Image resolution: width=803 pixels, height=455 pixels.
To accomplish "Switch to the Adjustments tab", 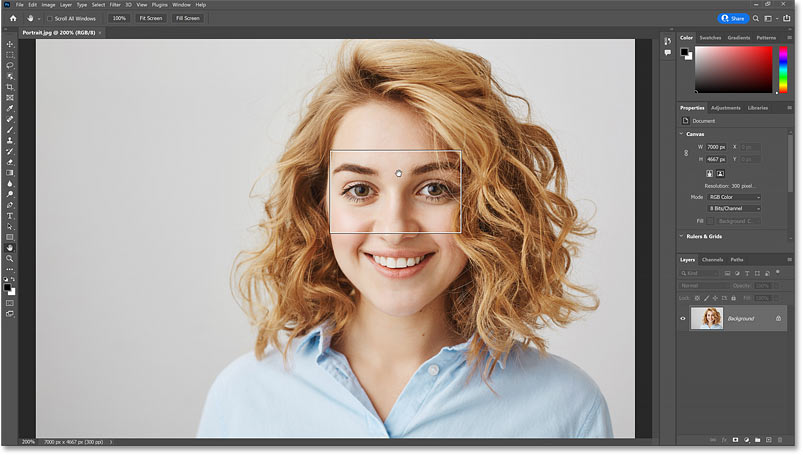I will (726, 108).
